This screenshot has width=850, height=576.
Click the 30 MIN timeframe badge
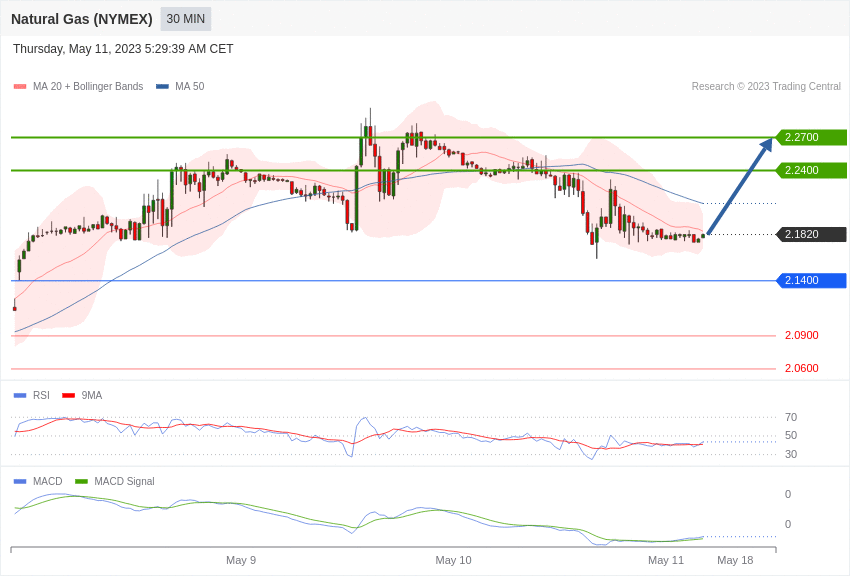pyautogui.click(x=185, y=19)
